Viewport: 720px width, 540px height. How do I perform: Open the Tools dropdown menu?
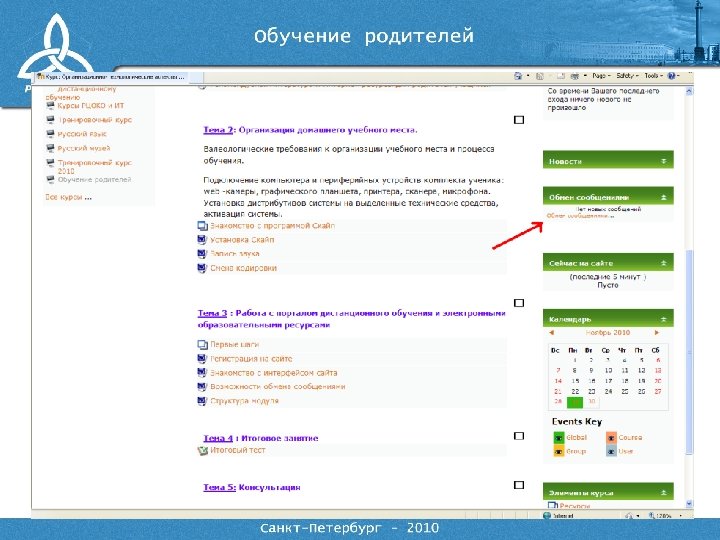click(x=653, y=76)
